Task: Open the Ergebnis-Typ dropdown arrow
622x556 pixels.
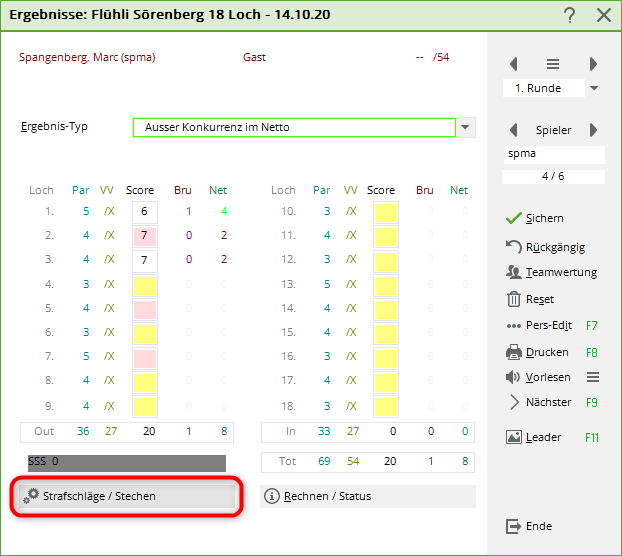Action: pos(466,128)
